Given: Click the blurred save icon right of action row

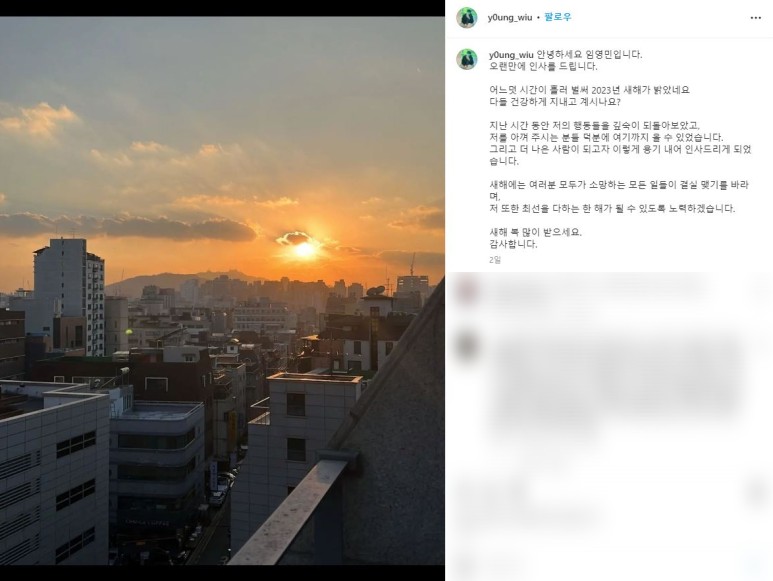Looking at the screenshot, I should click(756, 493).
